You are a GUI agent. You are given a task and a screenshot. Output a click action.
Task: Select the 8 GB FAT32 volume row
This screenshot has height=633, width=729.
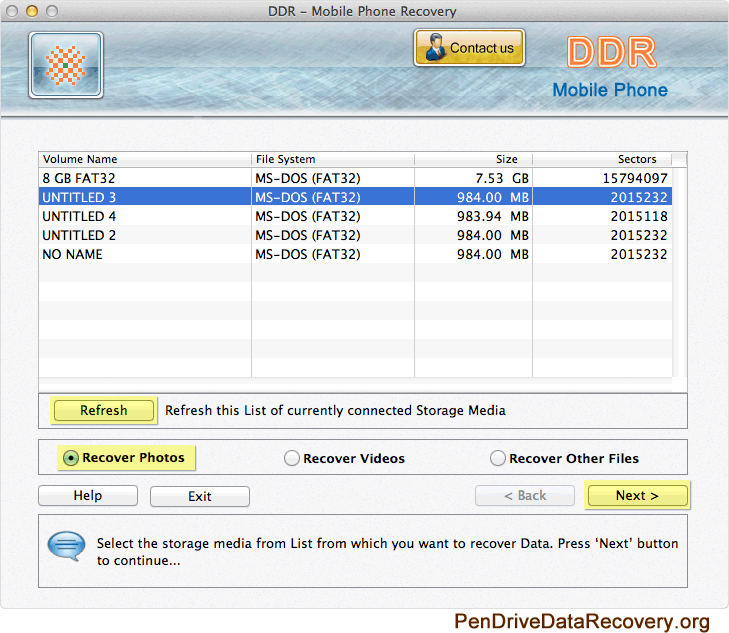pyautogui.click(x=355, y=178)
